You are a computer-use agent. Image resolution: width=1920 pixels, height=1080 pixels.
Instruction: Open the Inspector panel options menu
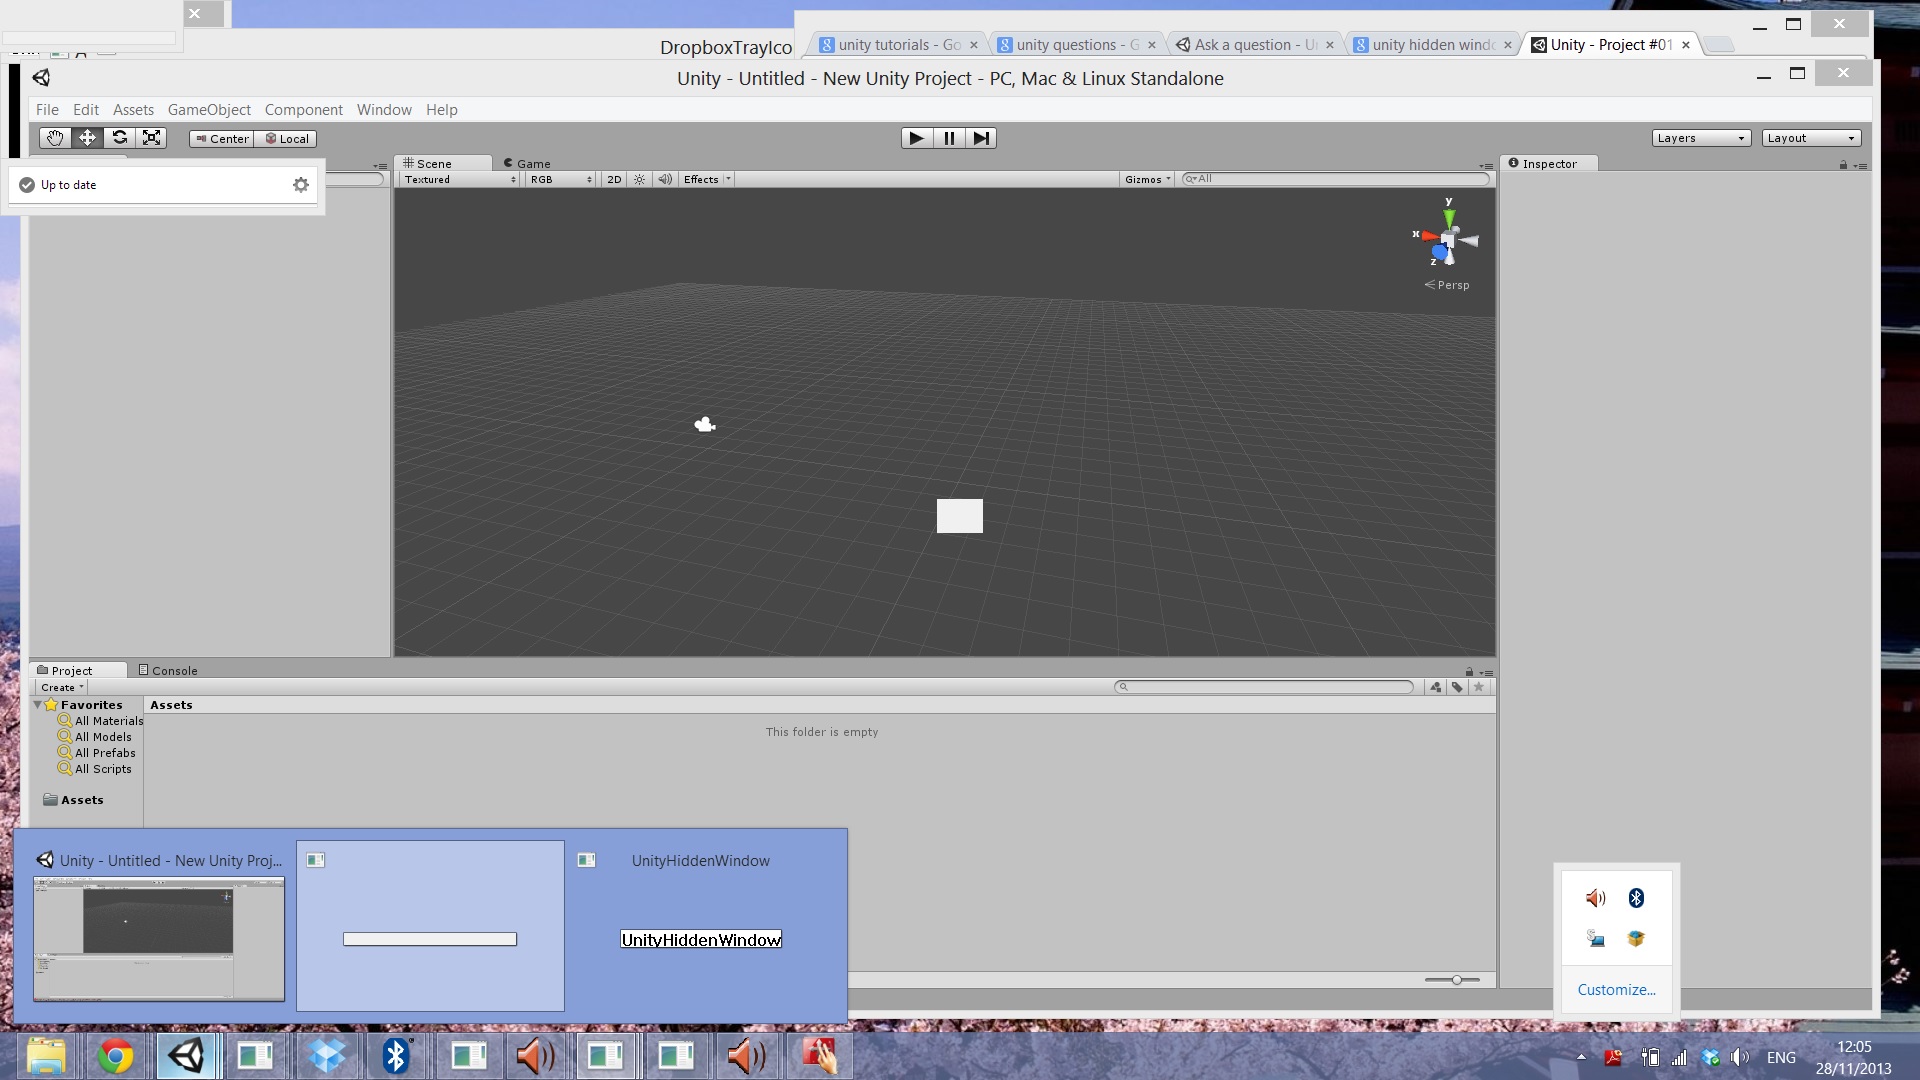[x=1860, y=166]
